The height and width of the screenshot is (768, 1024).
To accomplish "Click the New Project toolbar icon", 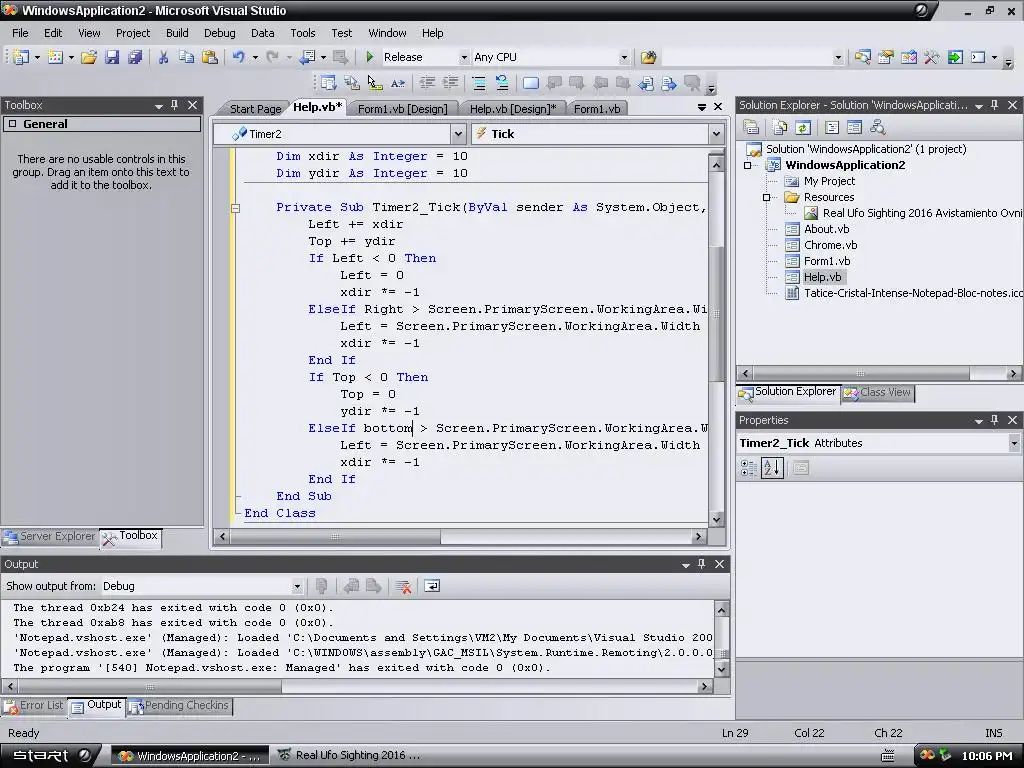I will pyautogui.click(x=21, y=57).
